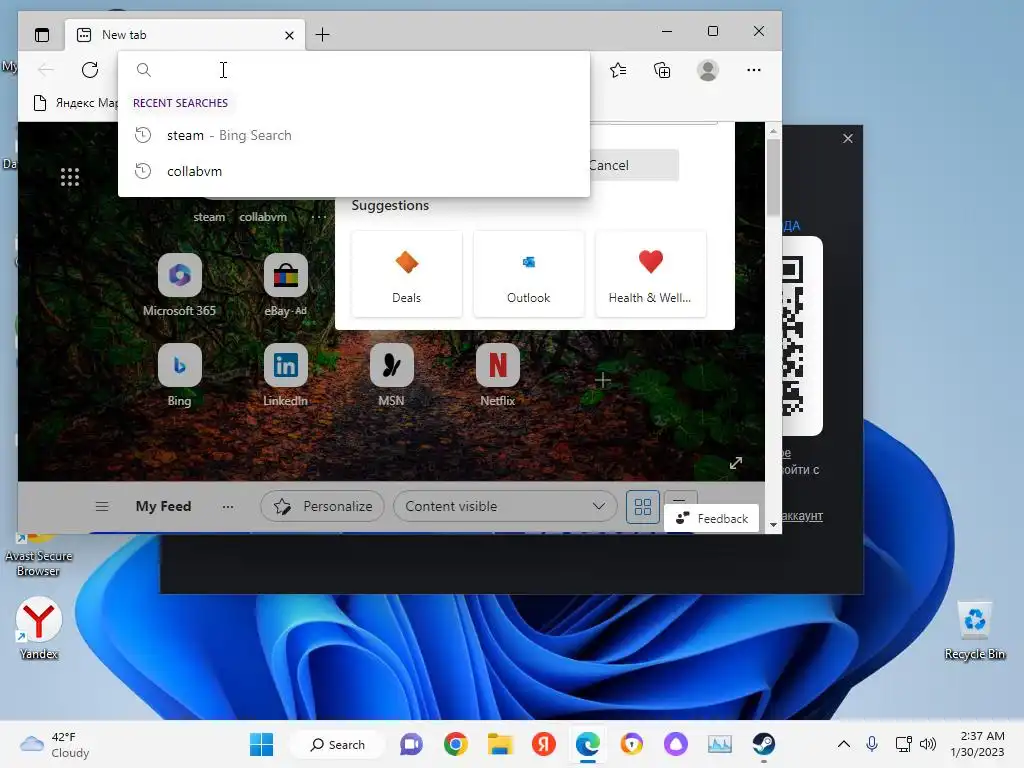Open the Collections icon in Edge toolbar
This screenshot has width=1024, height=768.
(662, 70)
